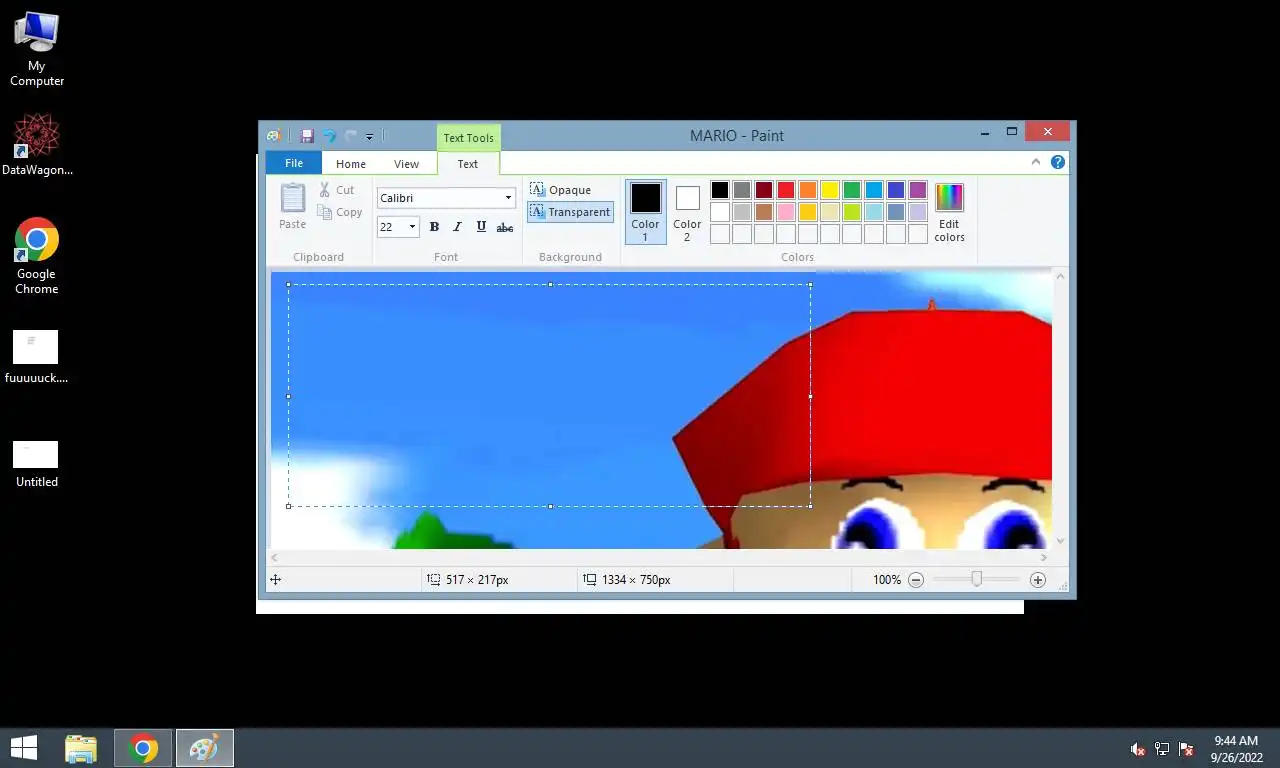Click the Save icon in Quick Access toolbar

pyautogui.click(x=306, y=136)
